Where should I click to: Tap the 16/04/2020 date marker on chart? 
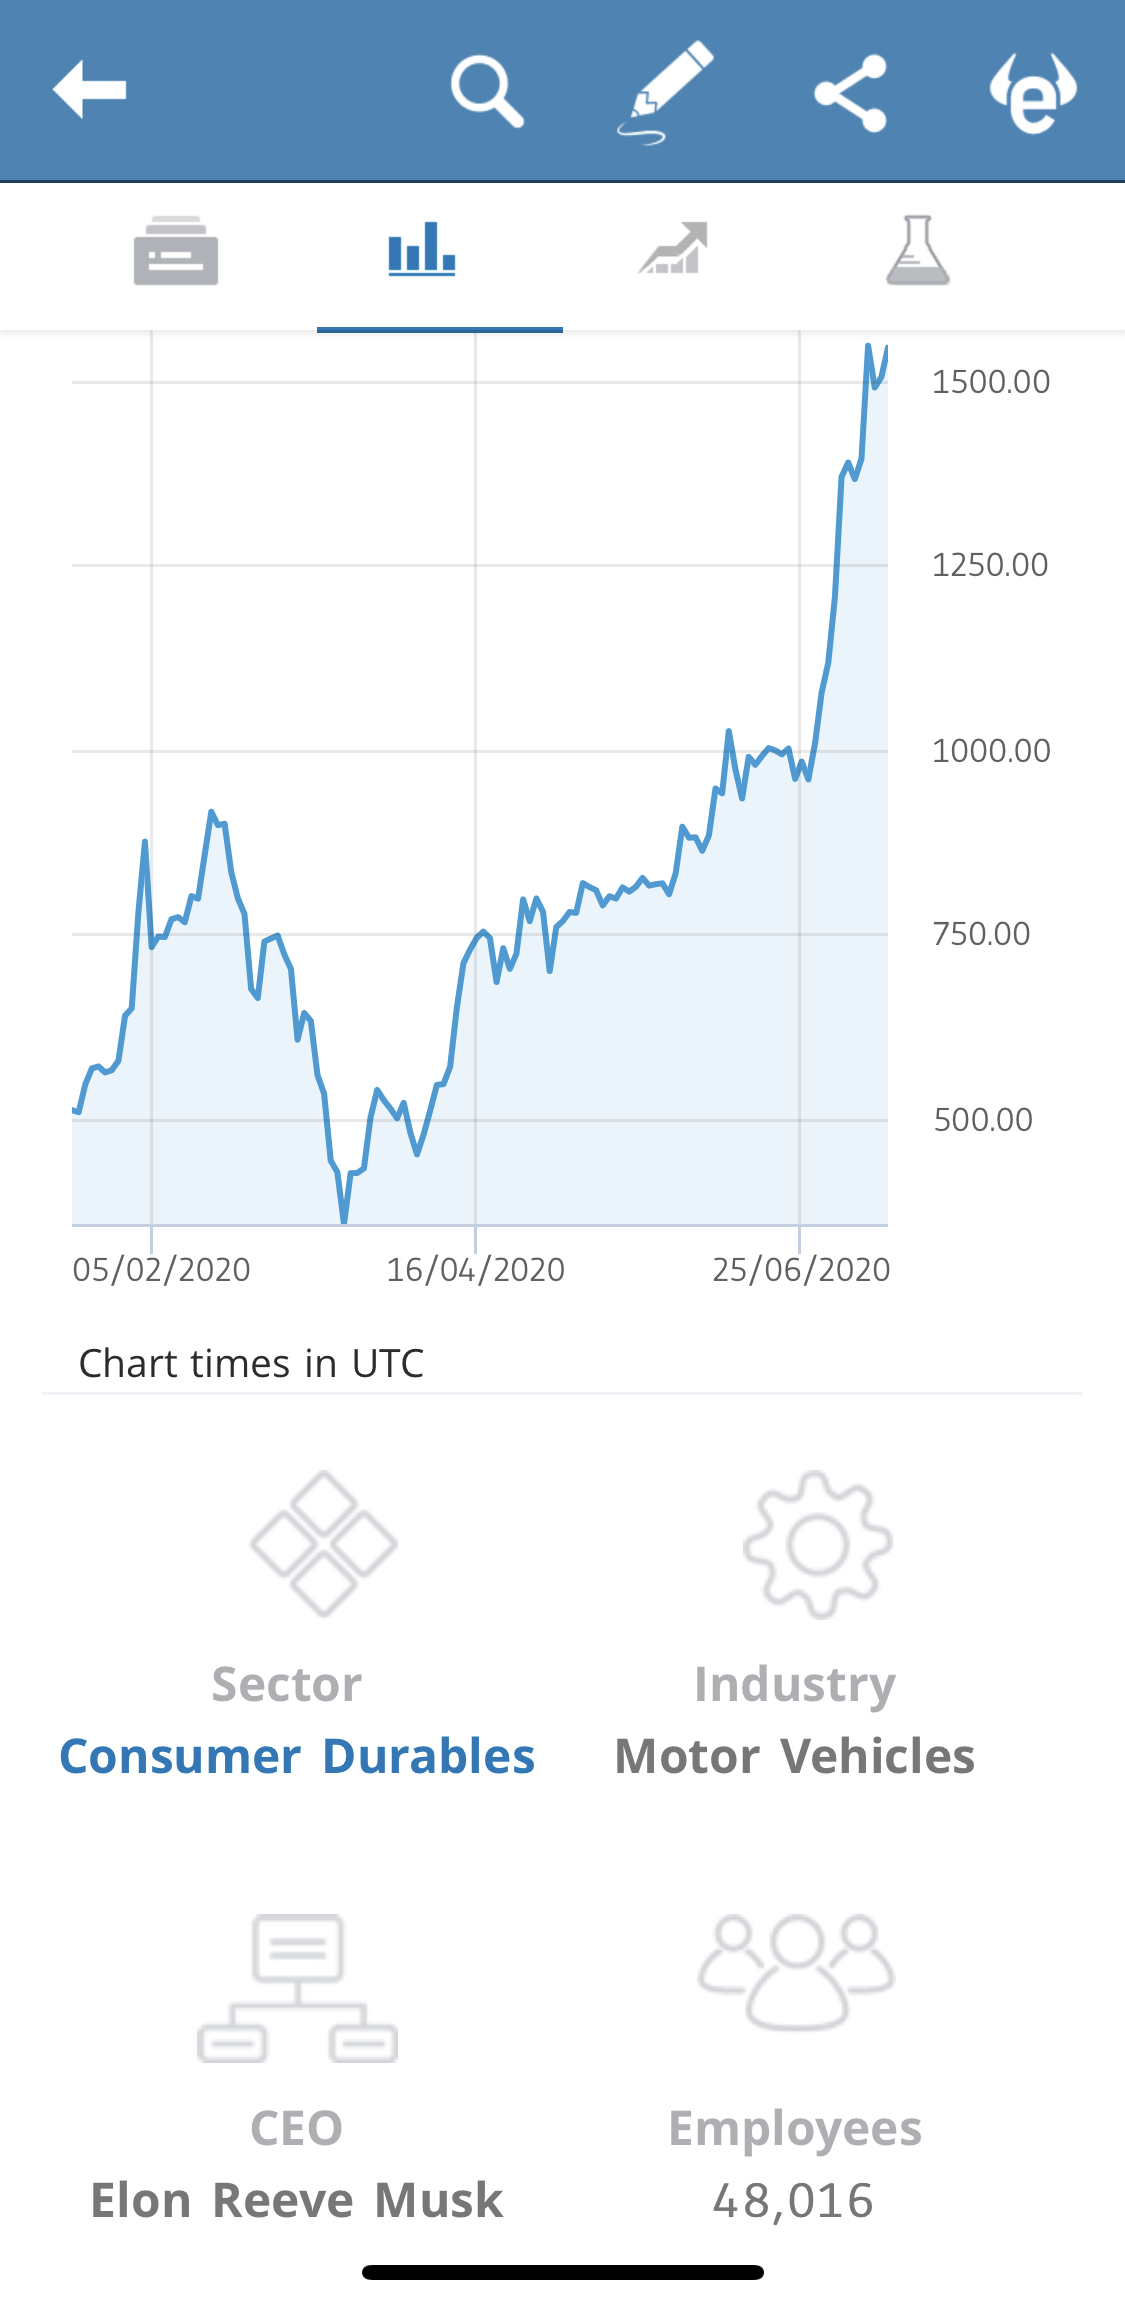click(x=476, y=1269)
